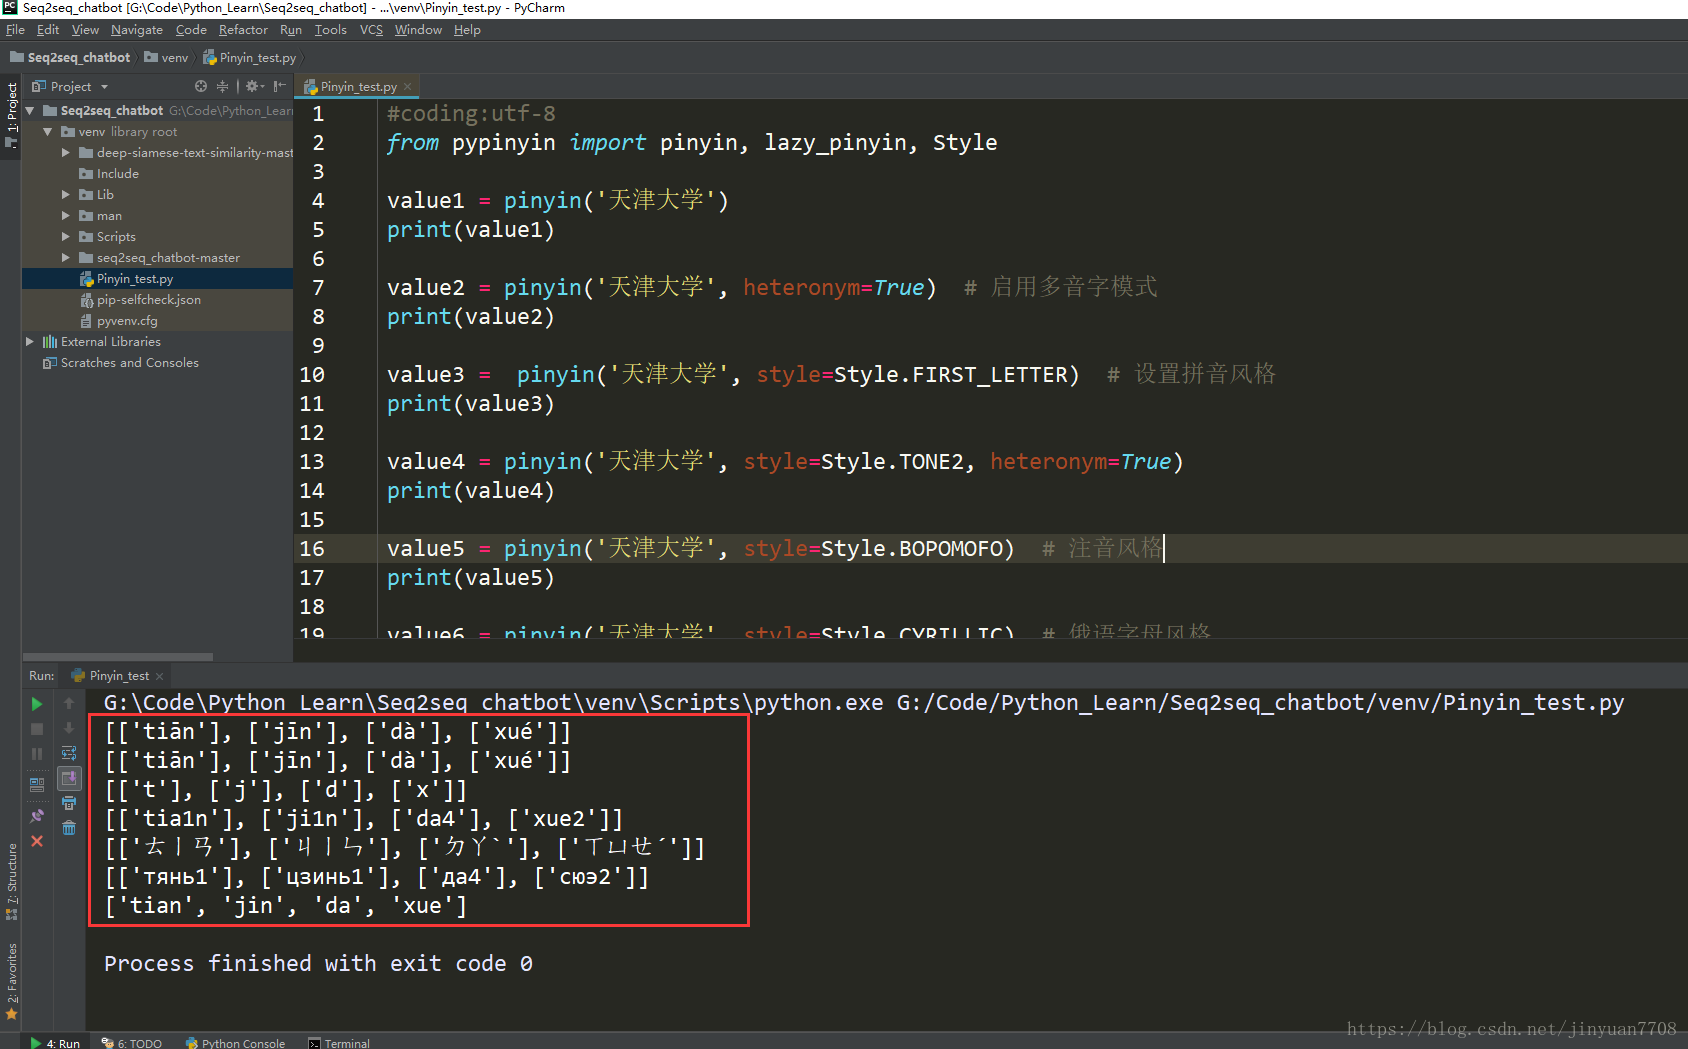Open the Project view selector dropdown
The height and width of the screenshot is (1049, 1688).
pyautogui.click(x=71, y=87)
